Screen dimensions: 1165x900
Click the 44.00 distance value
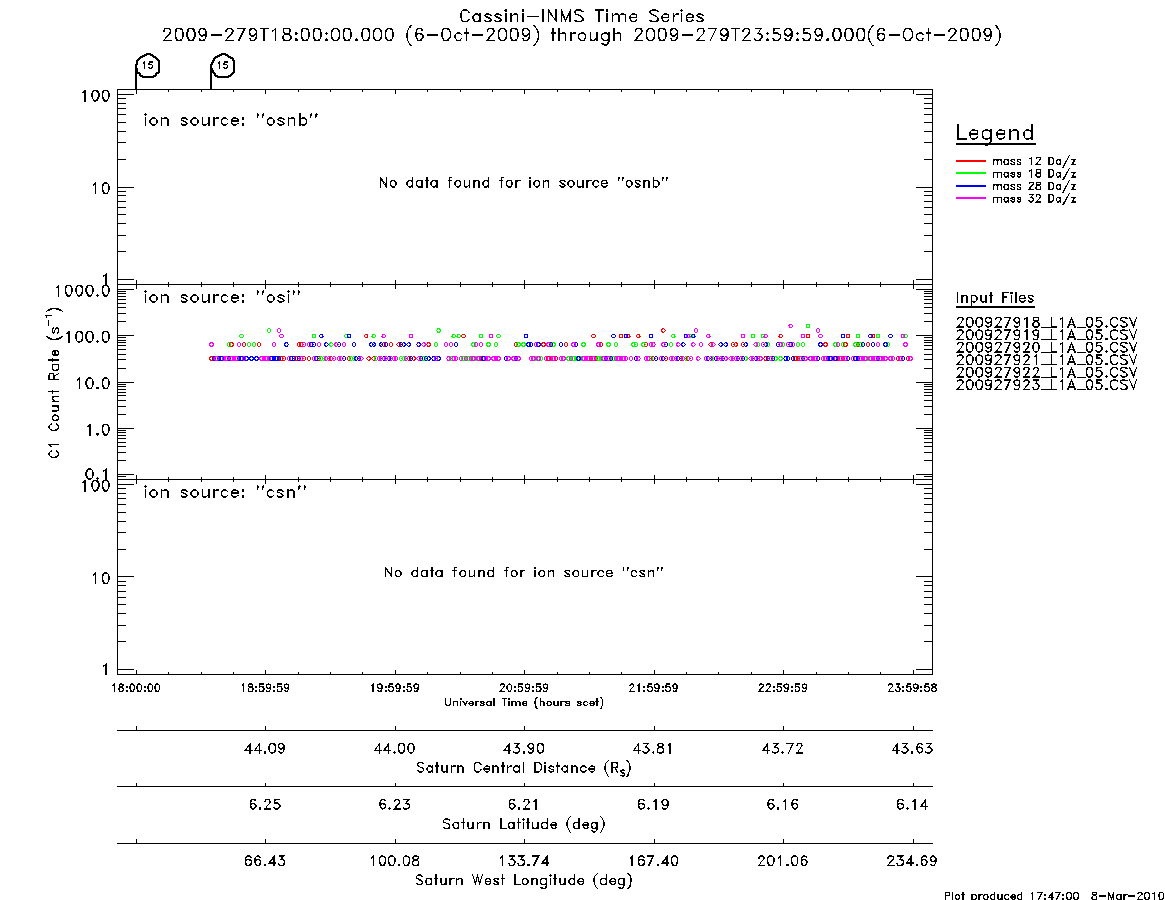tap(395, 748)
